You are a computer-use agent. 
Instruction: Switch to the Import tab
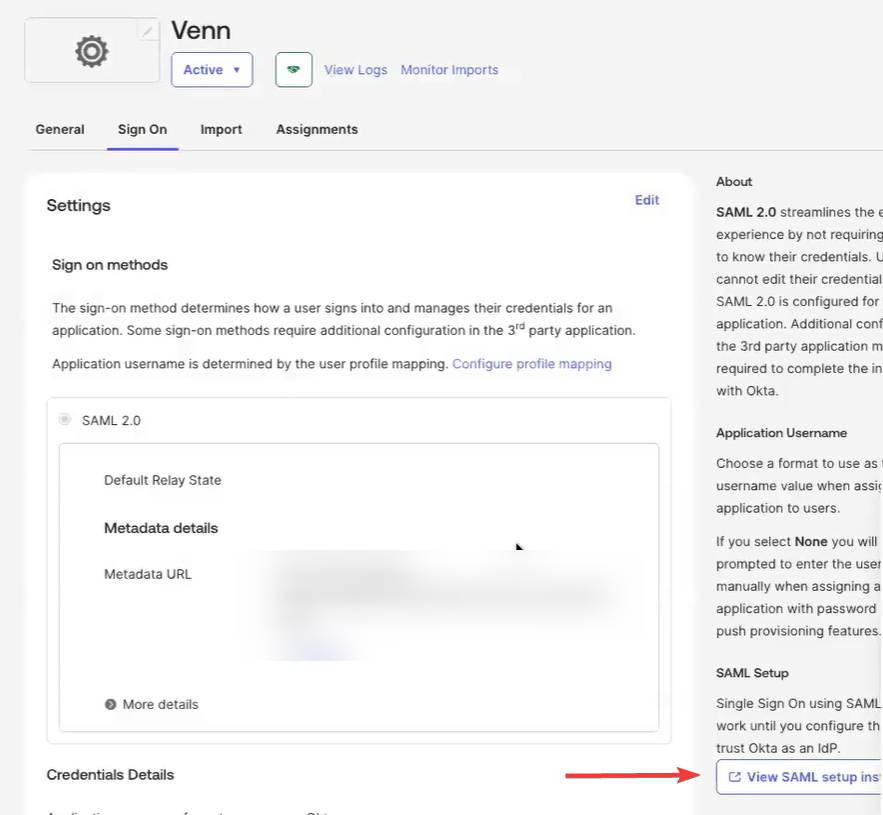tap(221, 129)
